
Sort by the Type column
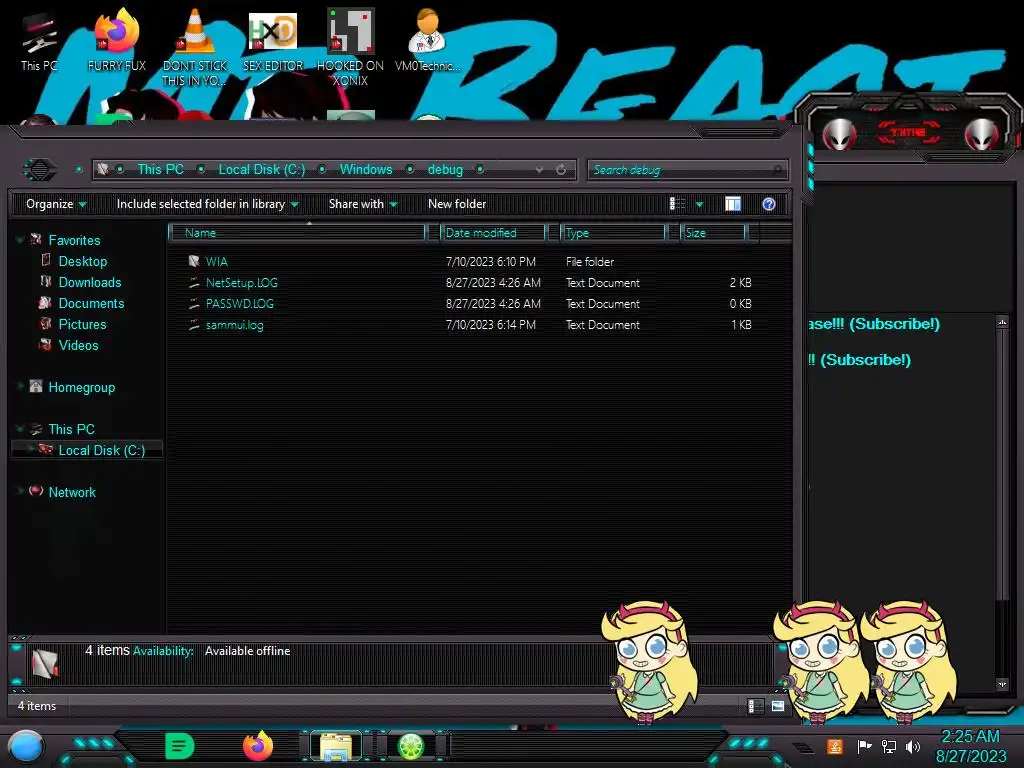pyautogui.click(x=614, y=233)
